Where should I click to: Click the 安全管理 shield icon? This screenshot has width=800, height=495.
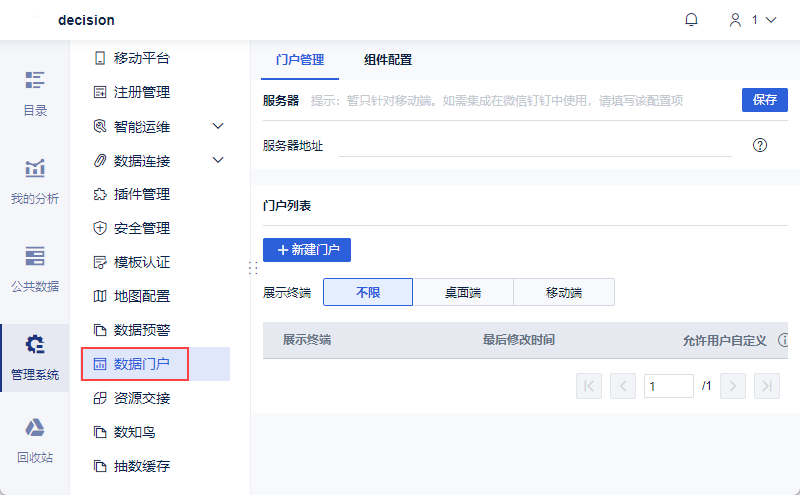[100, 228]
